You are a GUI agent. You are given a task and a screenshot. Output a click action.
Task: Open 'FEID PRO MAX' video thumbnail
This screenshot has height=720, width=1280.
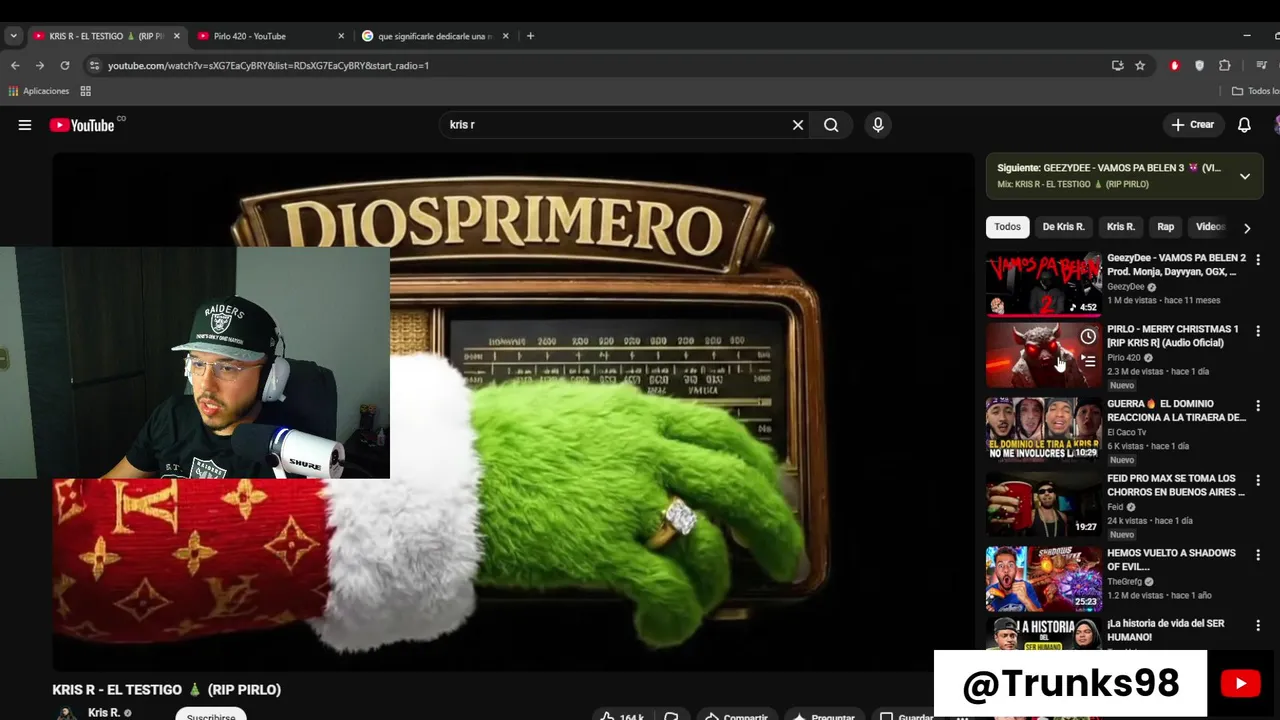(x=1044, y=504)
